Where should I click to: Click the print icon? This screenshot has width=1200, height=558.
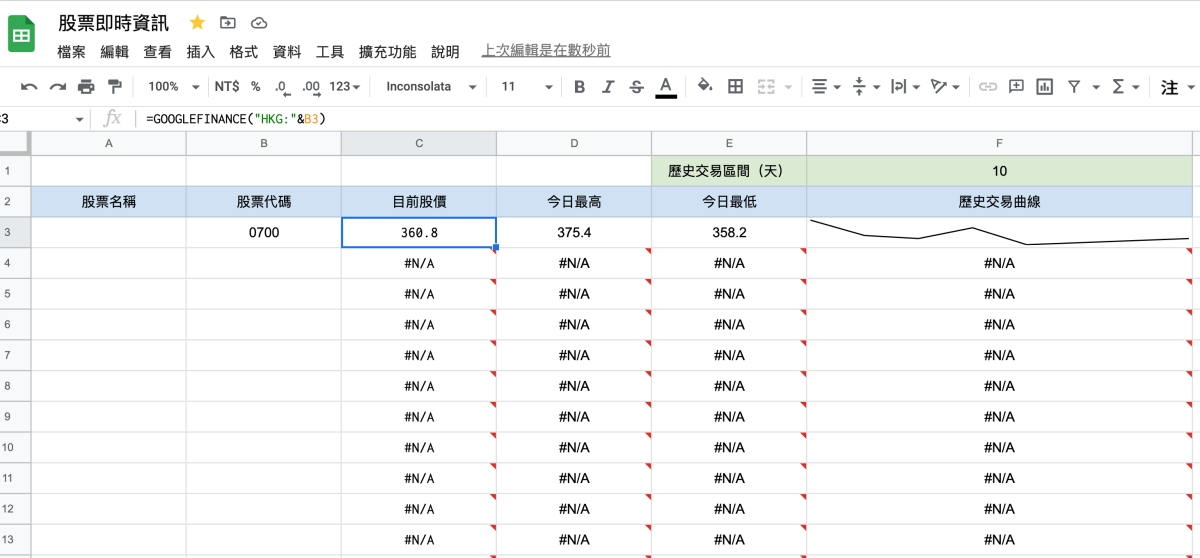(x=86, y=87)
